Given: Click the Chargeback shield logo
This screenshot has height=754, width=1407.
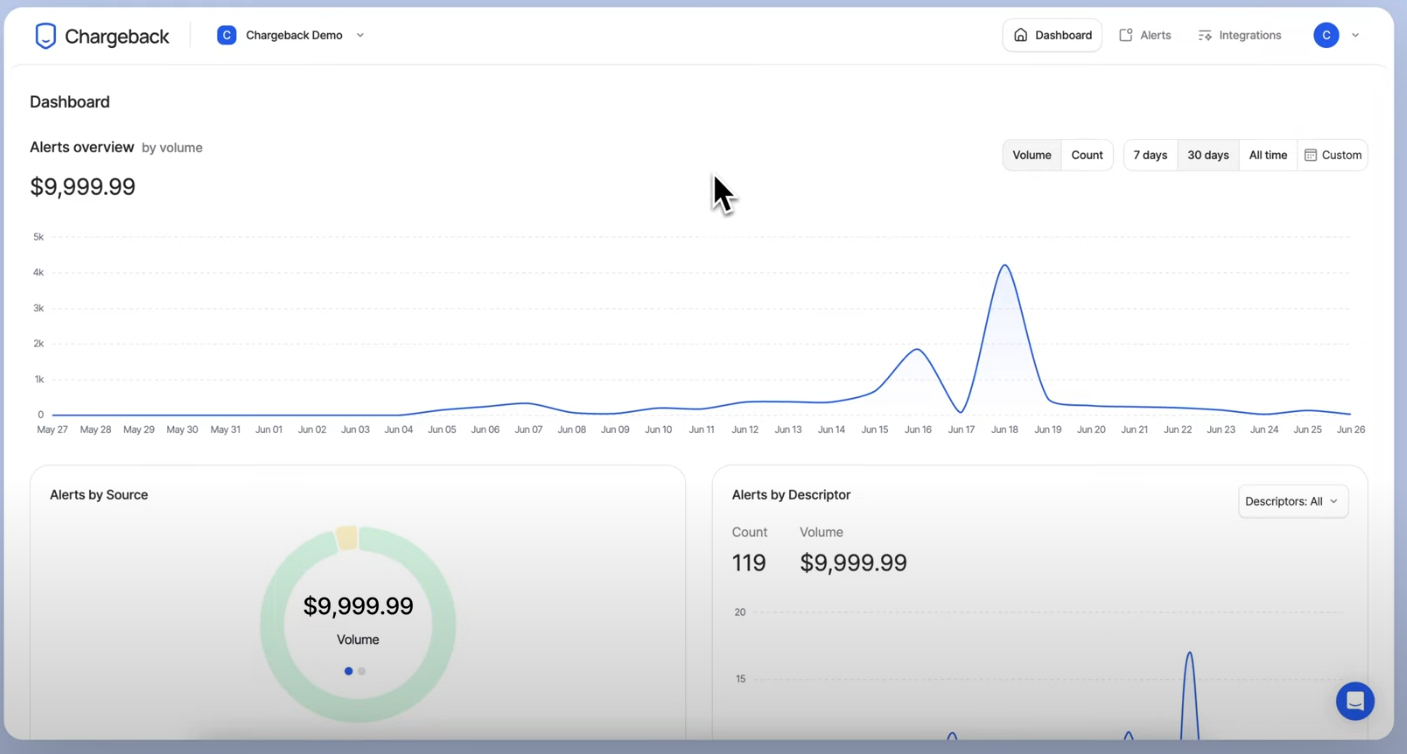Looking at the screenshot, I should [x=46, y=34].
